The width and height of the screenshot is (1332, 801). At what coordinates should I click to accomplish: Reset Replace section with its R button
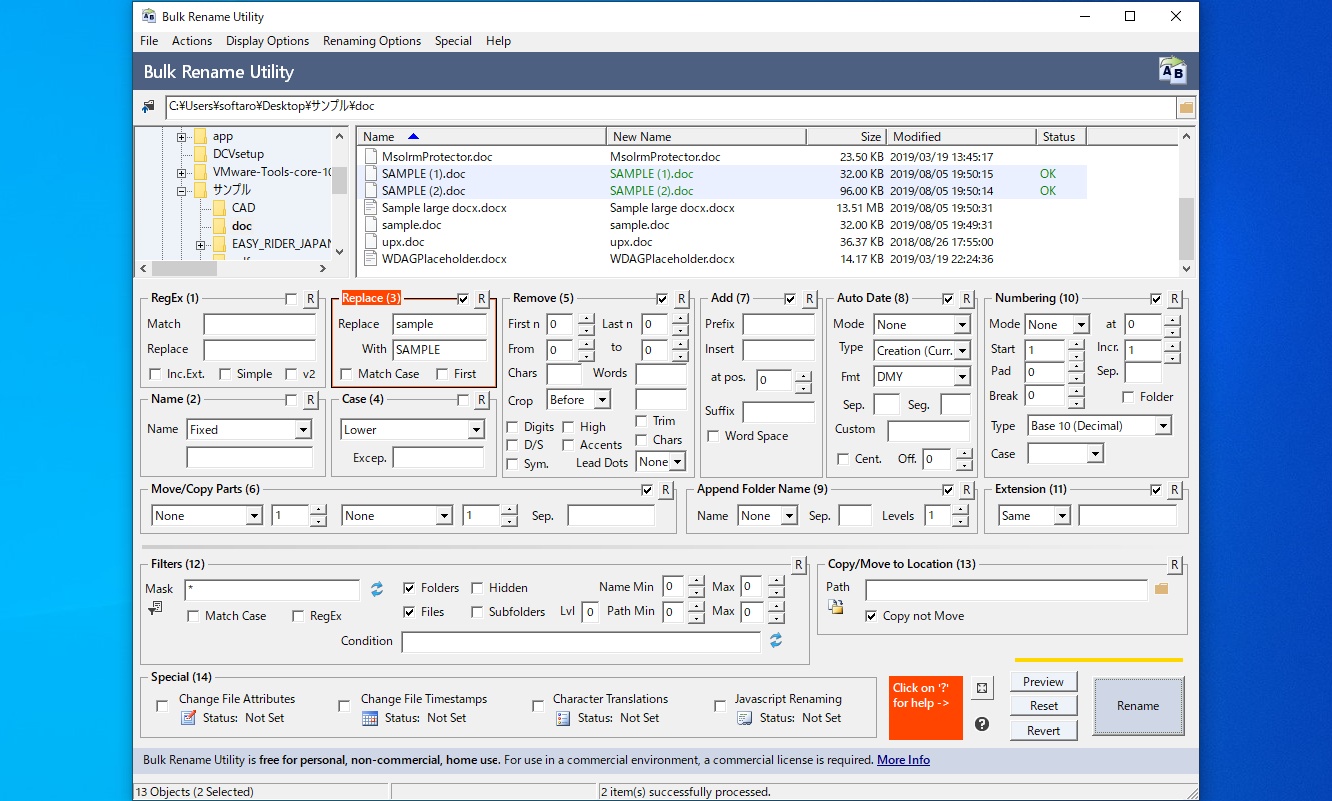point(481,299)
